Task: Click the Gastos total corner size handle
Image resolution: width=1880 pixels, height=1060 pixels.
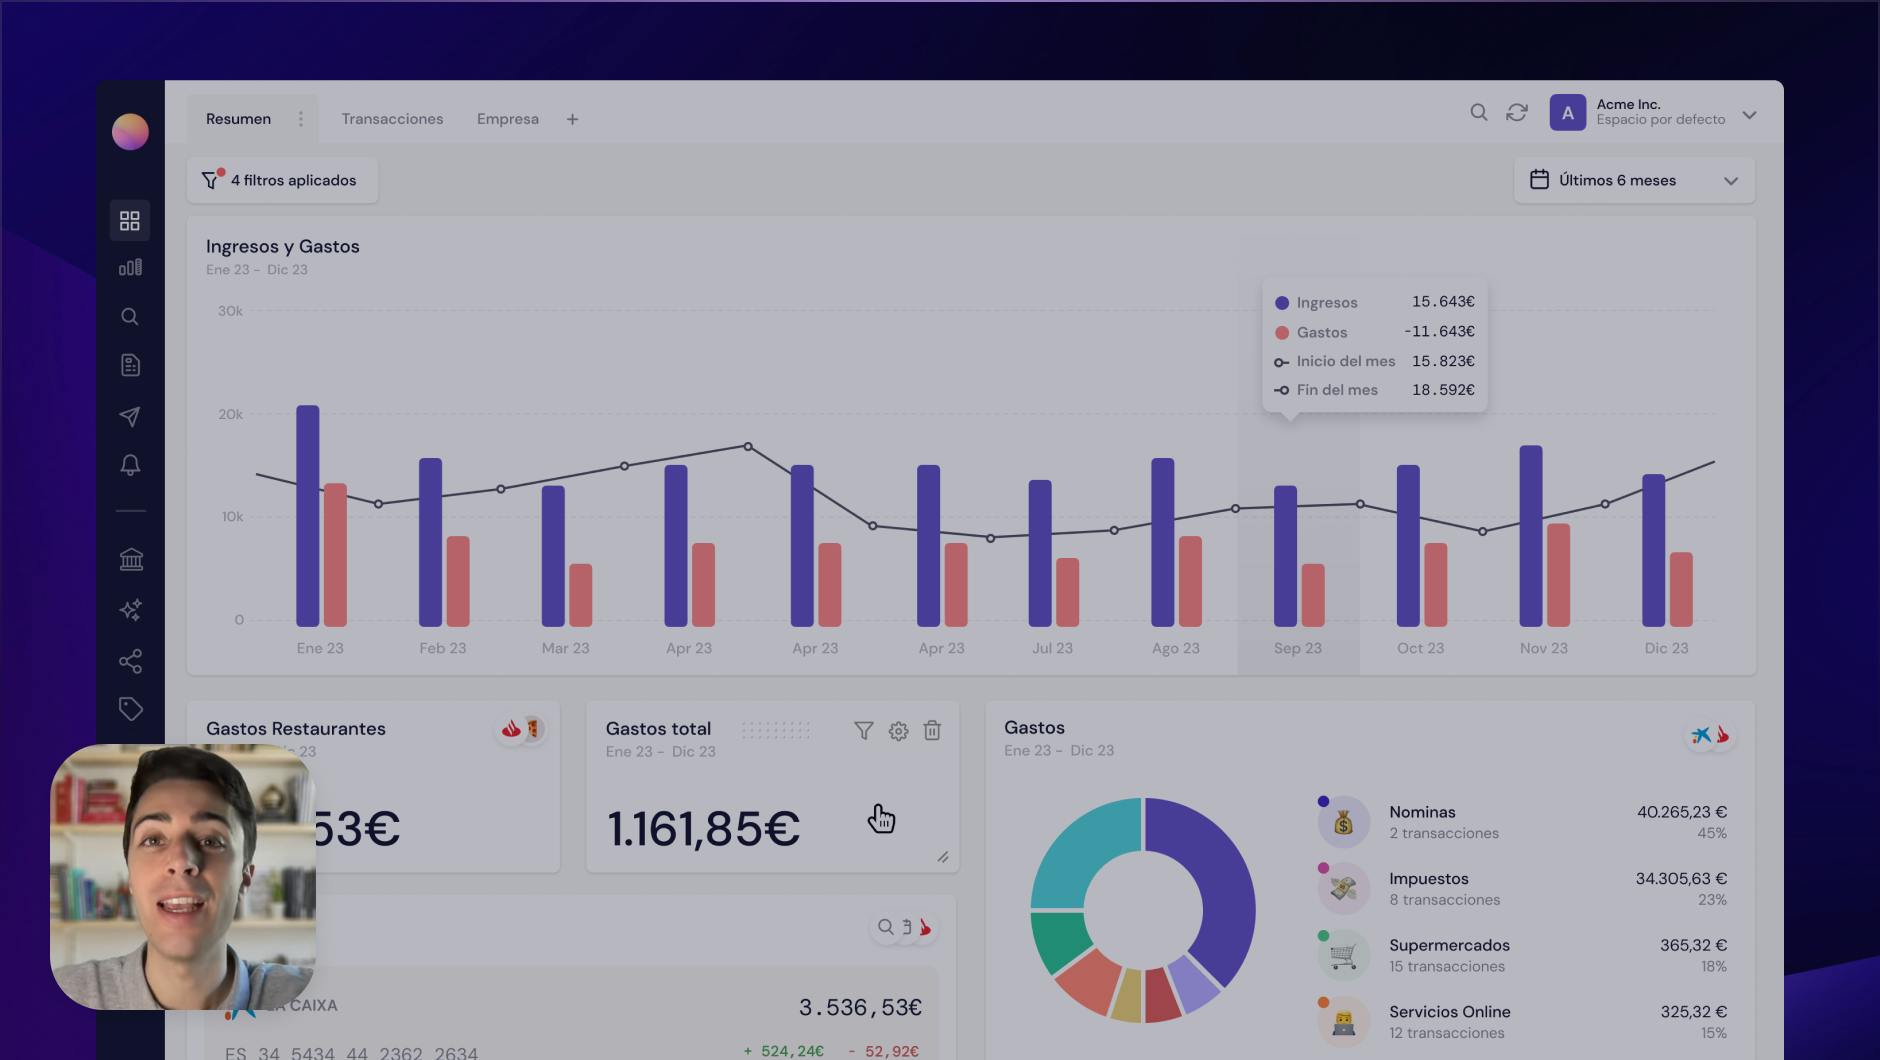Action: 943,857
